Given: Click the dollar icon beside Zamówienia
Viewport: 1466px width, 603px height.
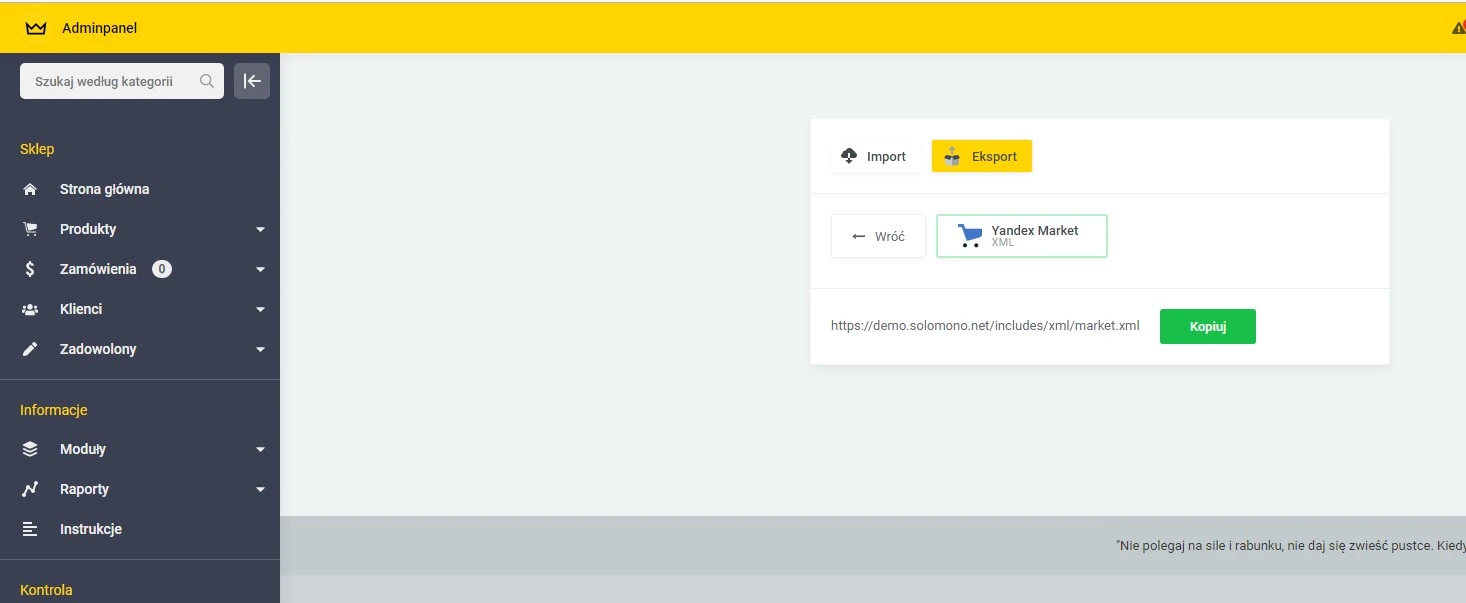Looking at the screenshot, I should [29, 268].
